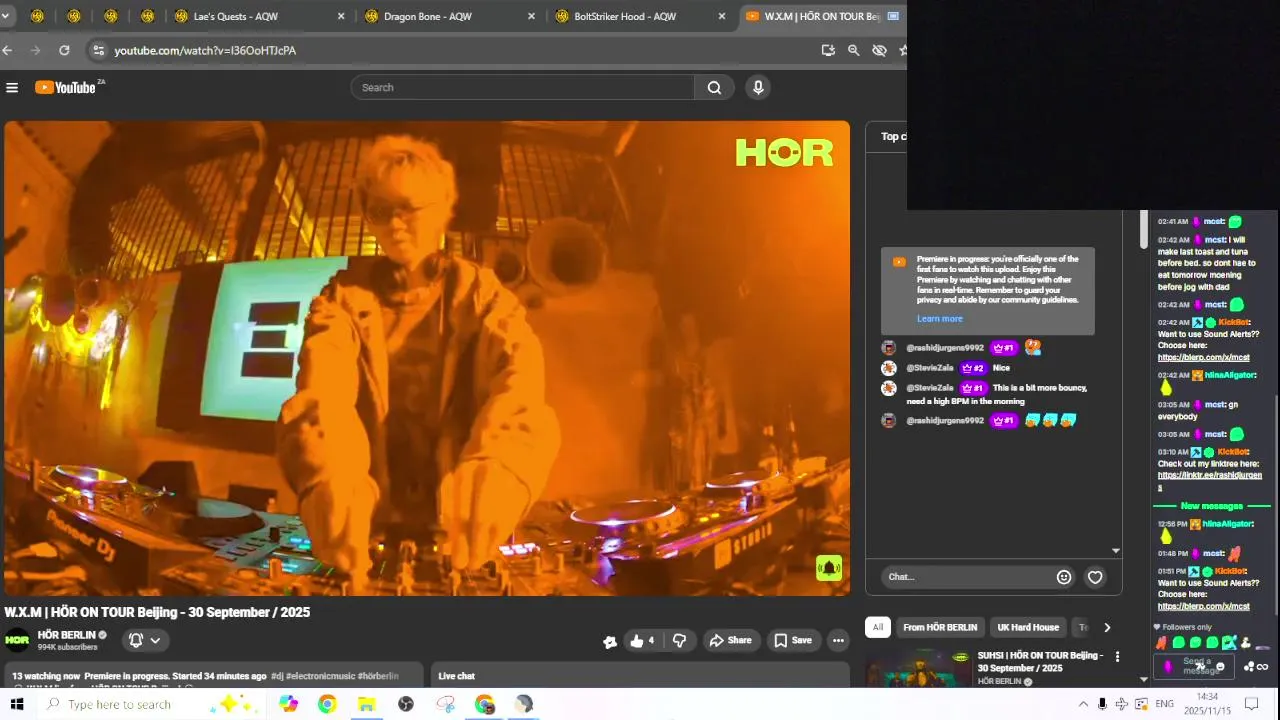Select the From HÖR BERLIN chip
The height and width of the screenshot is (720, 1280).
pyautogui.click(x=940, y=627)
